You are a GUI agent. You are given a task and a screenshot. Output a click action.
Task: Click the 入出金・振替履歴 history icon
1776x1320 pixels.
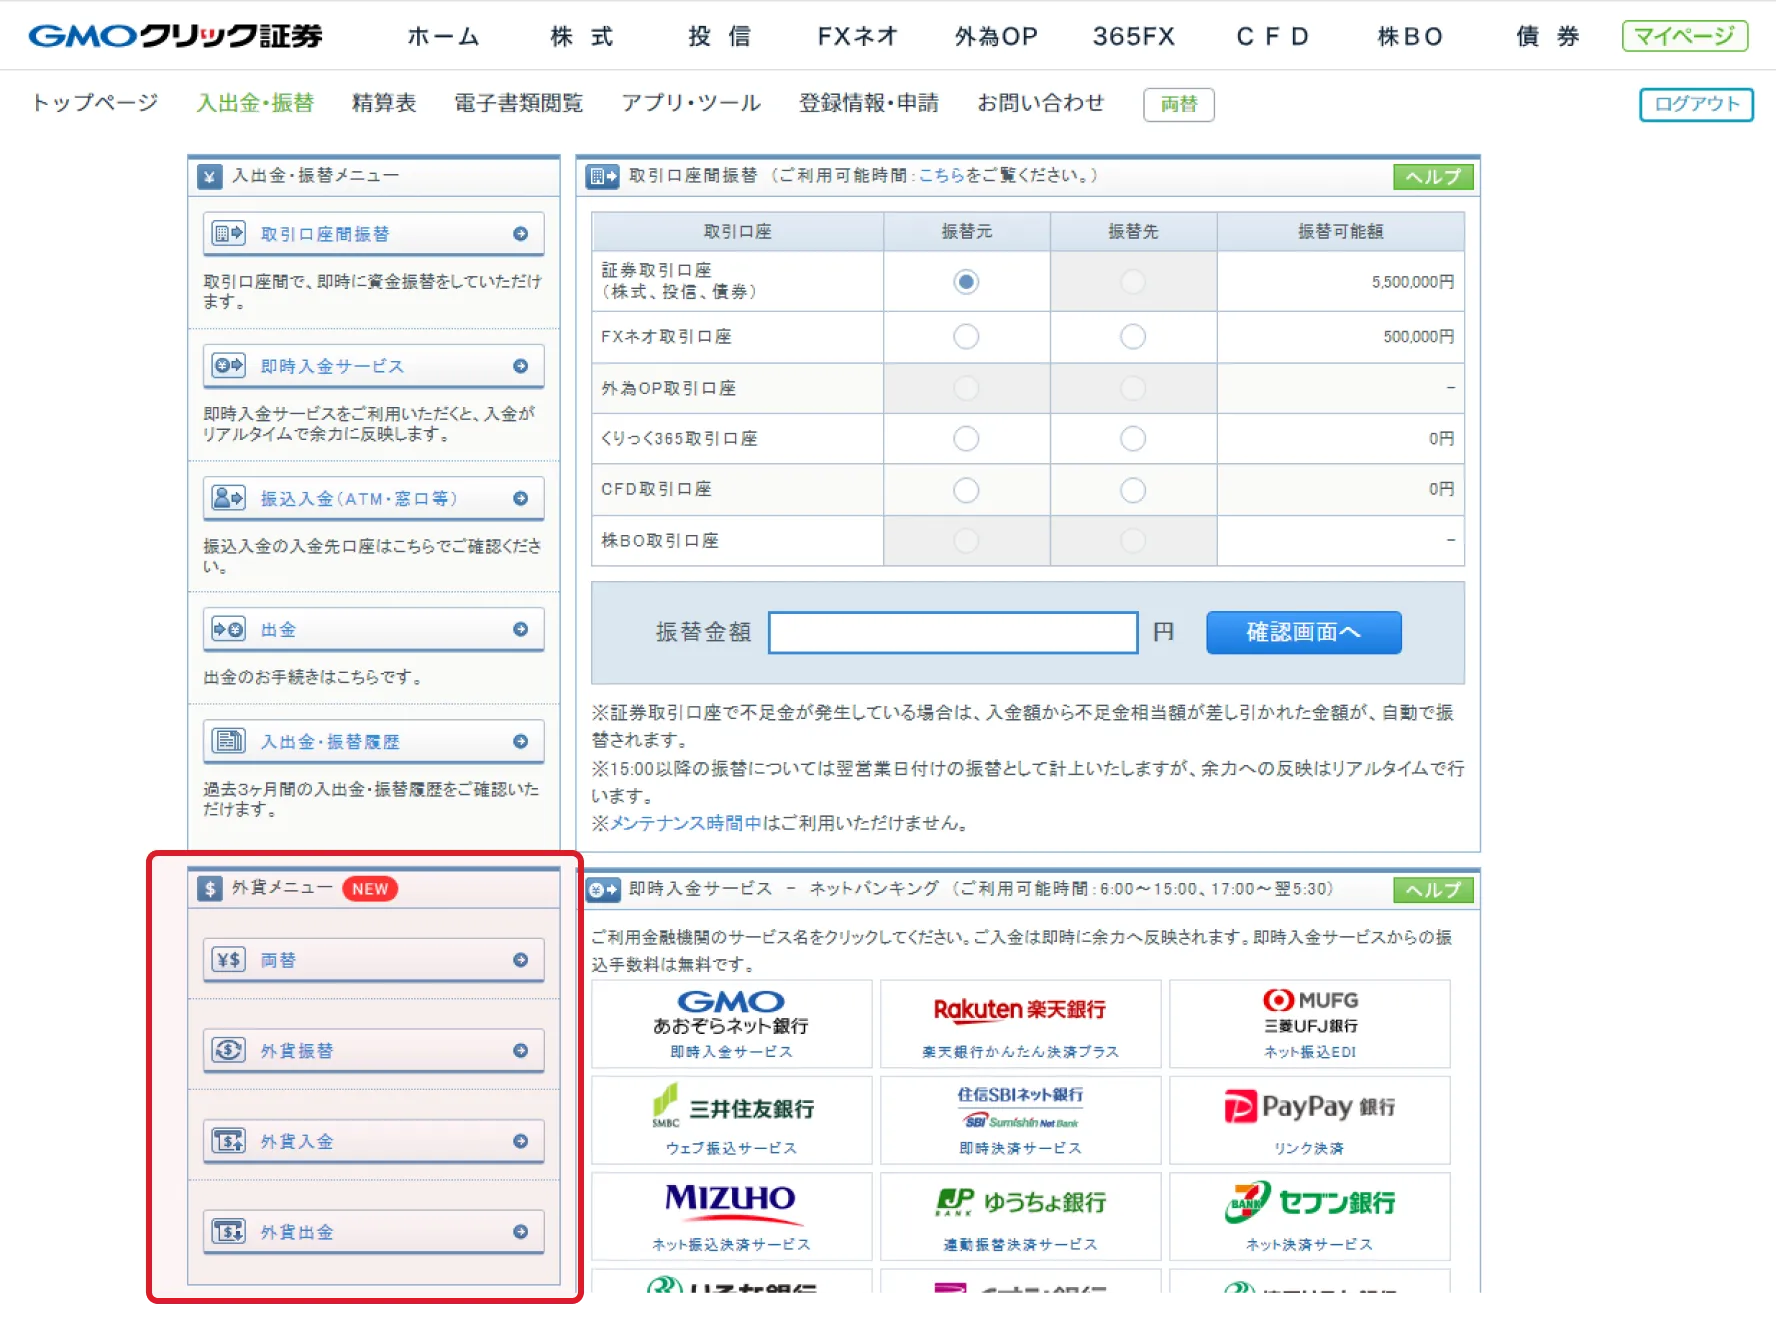pyautogui.click(x=228, y=741)
